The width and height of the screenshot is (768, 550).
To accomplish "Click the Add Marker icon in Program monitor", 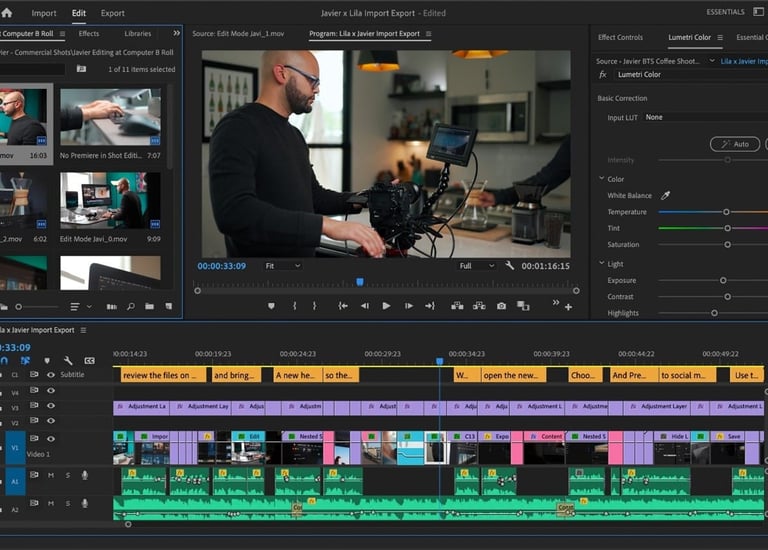I will pos(271,306).
